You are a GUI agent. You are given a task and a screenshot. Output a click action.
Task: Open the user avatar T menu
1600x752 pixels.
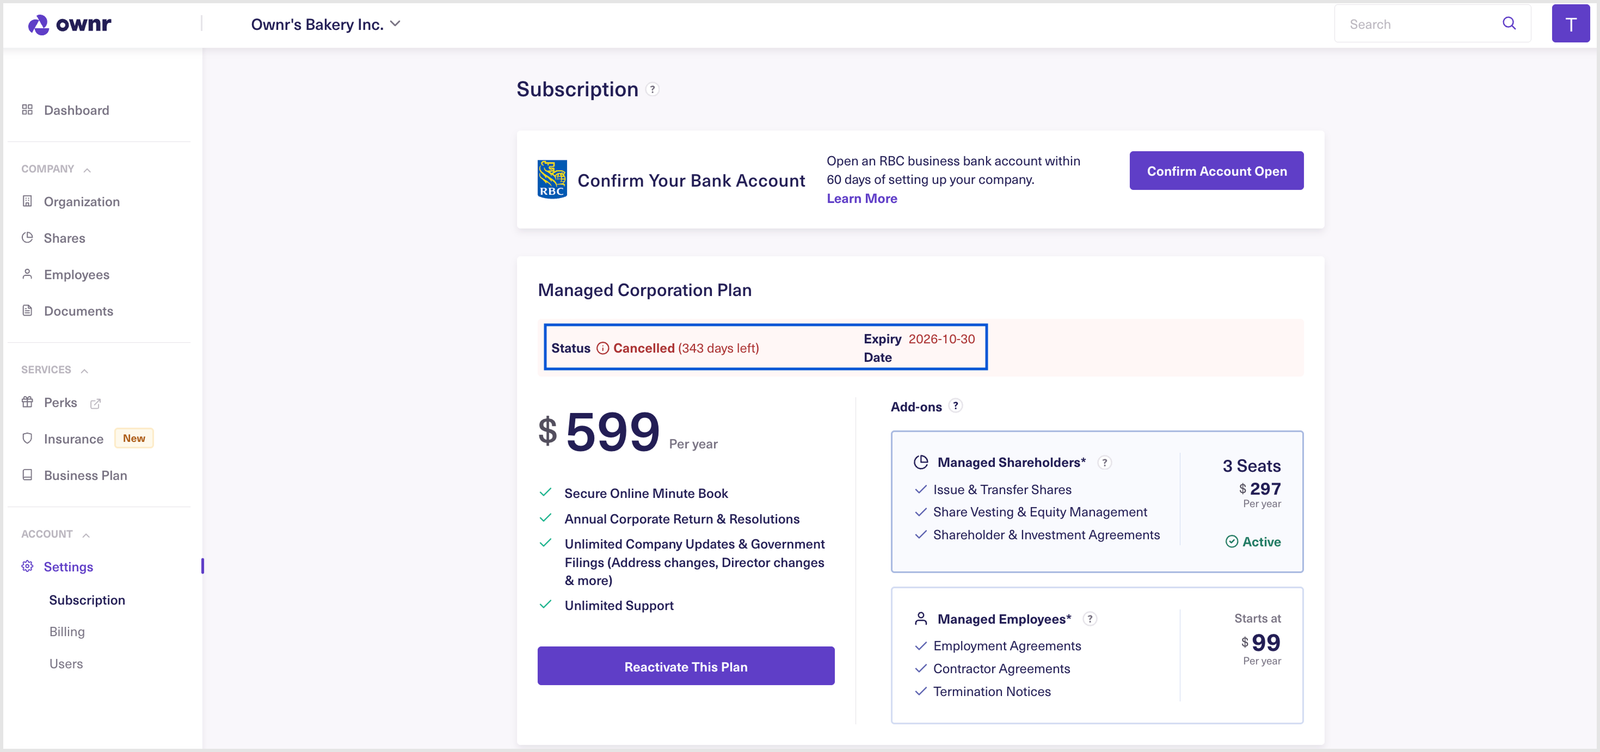[1570, 24]
